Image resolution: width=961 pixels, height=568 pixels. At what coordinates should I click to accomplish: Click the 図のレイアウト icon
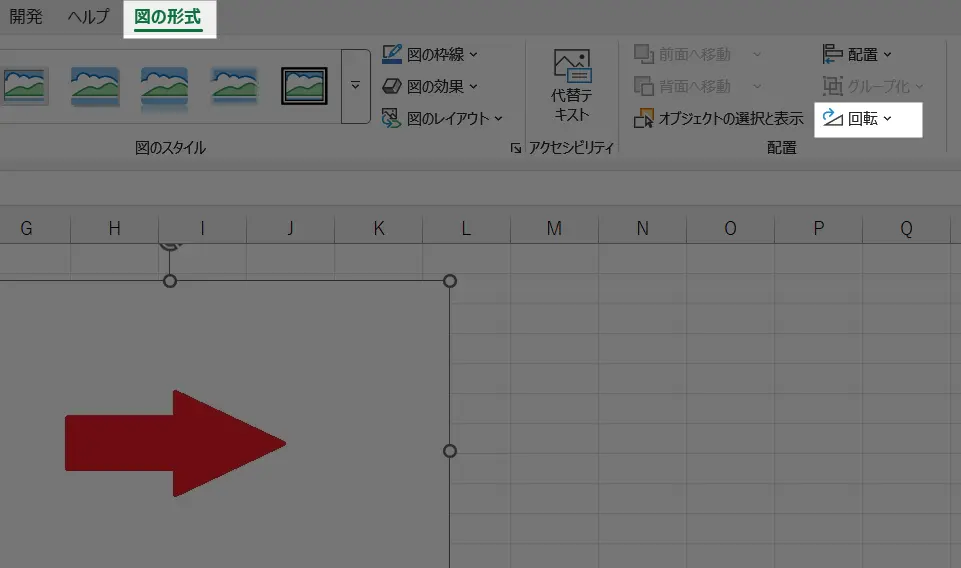pyautogui.click(x=391, y=118)
